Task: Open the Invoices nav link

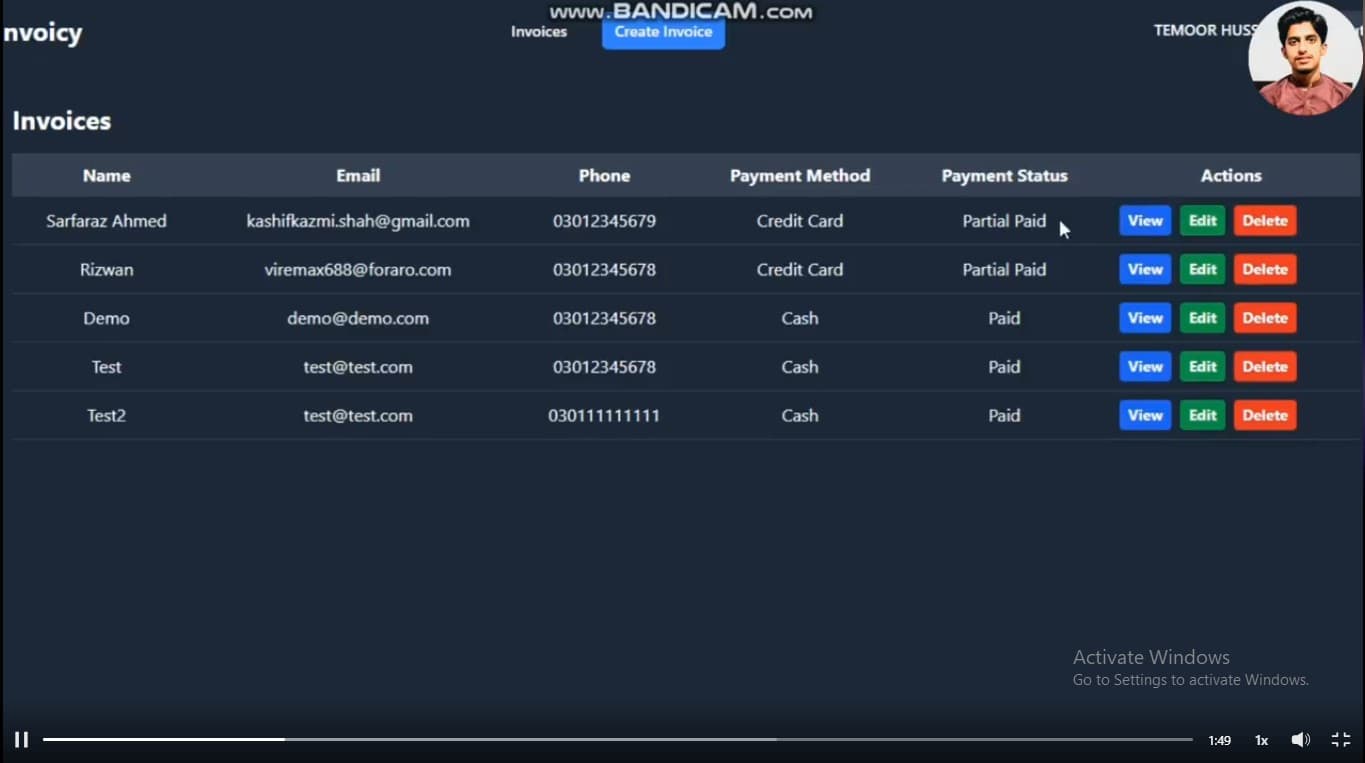Action: 539,32
